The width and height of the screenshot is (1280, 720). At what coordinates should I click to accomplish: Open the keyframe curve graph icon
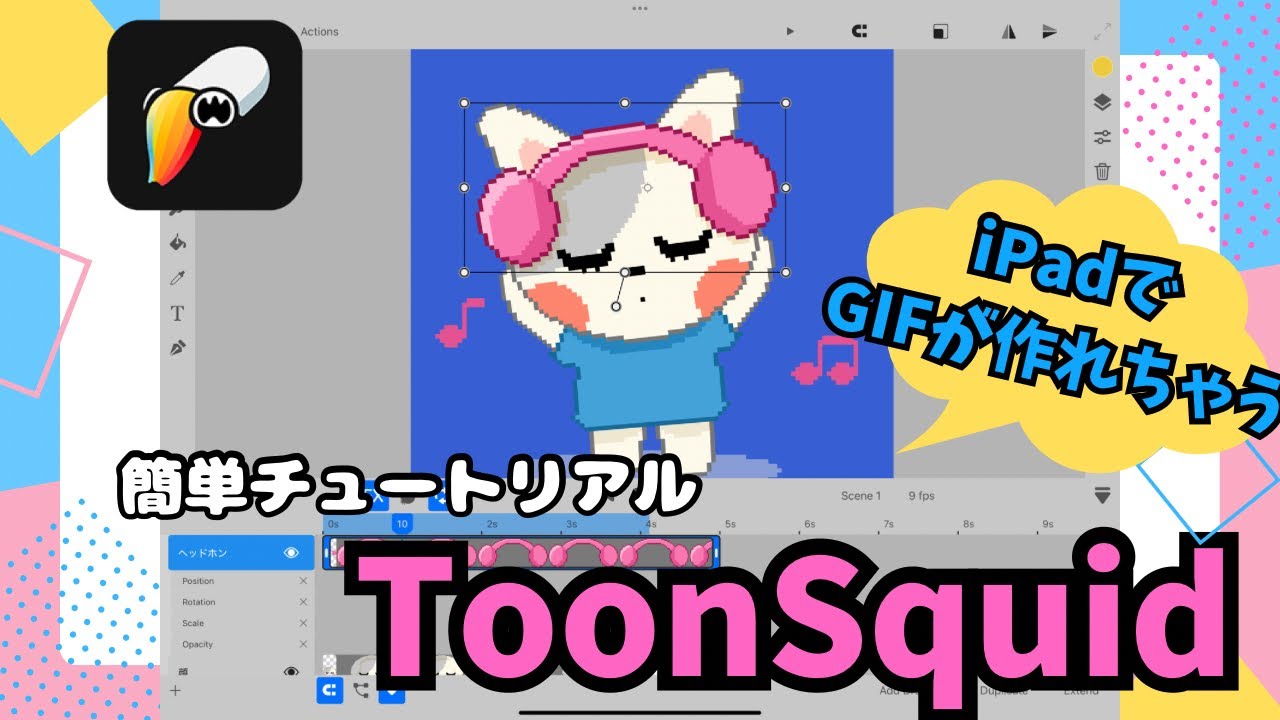(x=361, y=689)
